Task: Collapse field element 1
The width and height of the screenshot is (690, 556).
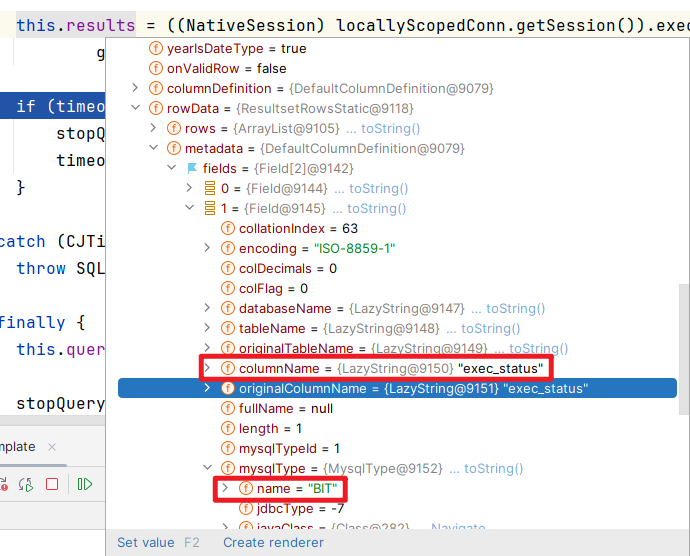Action: (x=190, y=208)
